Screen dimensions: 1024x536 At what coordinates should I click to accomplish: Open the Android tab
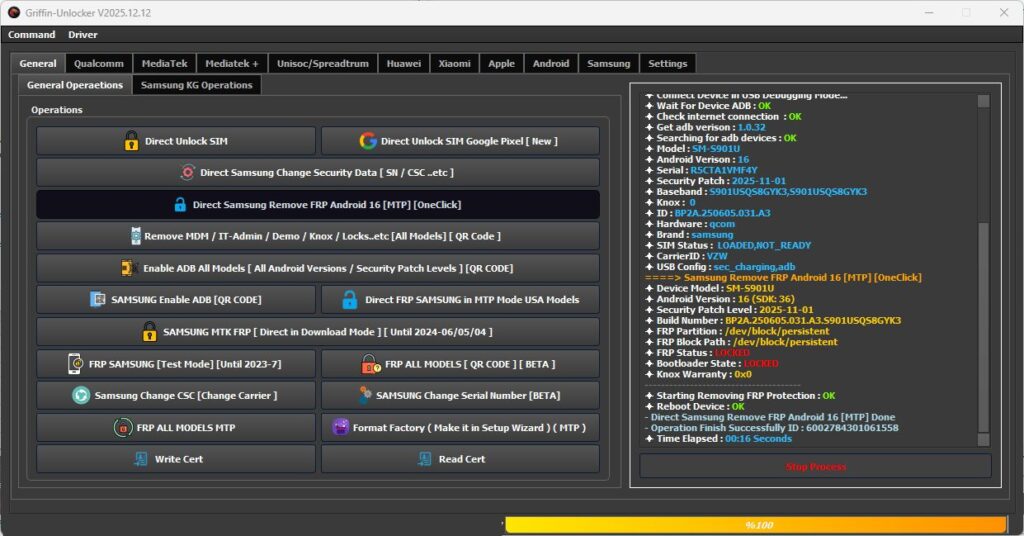coord(551,63)
